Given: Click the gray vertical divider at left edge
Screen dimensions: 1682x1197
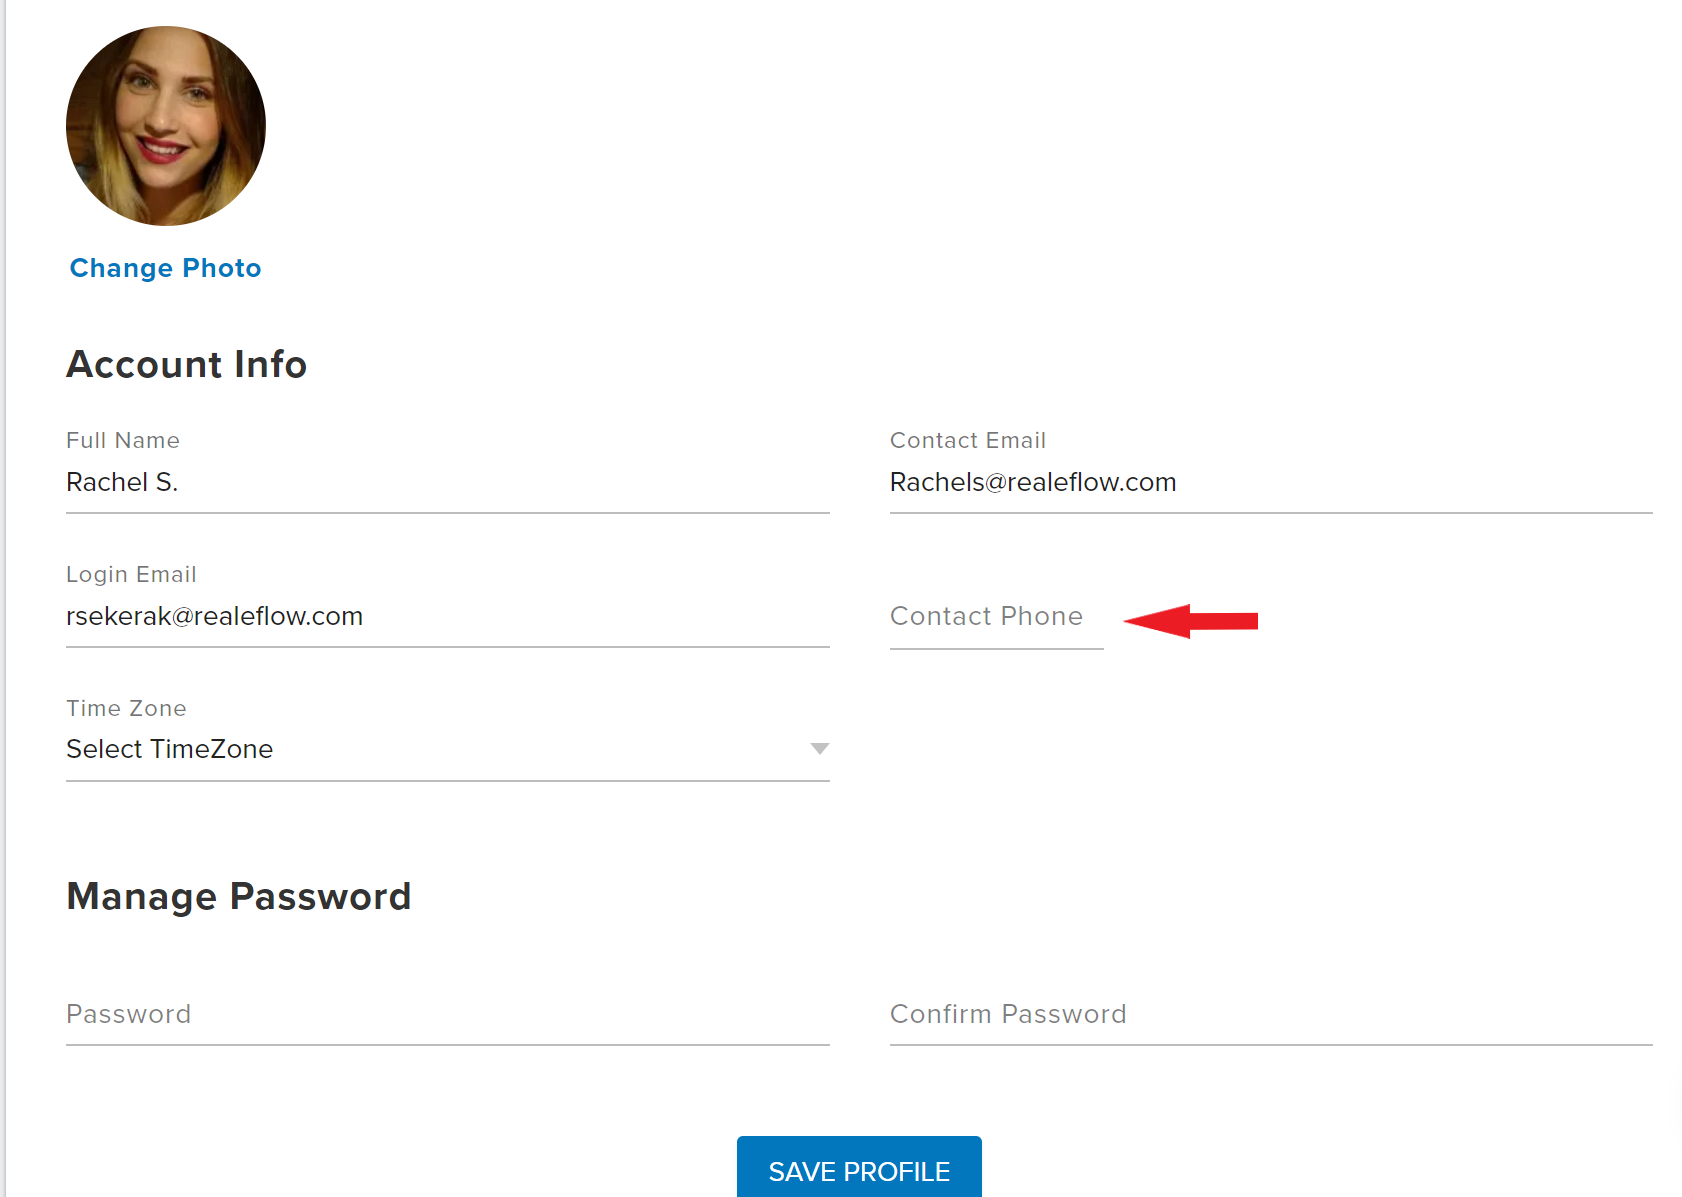Looking at the screenshot, I should (4, 598).
